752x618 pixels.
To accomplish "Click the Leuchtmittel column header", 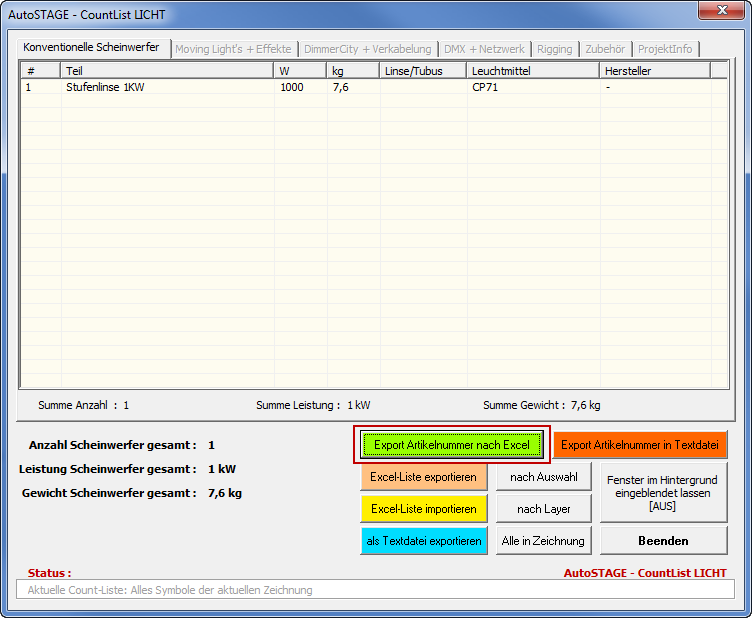I will pyautogui.click(x=532, y=70).
